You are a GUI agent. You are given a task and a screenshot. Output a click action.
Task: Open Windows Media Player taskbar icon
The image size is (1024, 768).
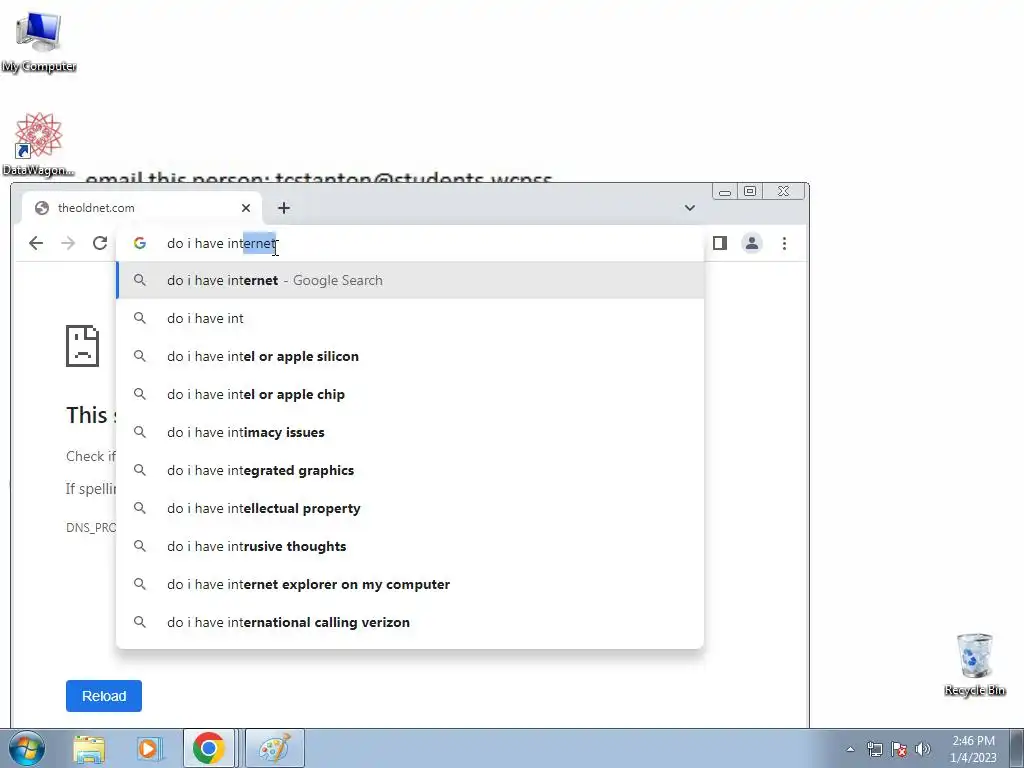coord(149,748)
